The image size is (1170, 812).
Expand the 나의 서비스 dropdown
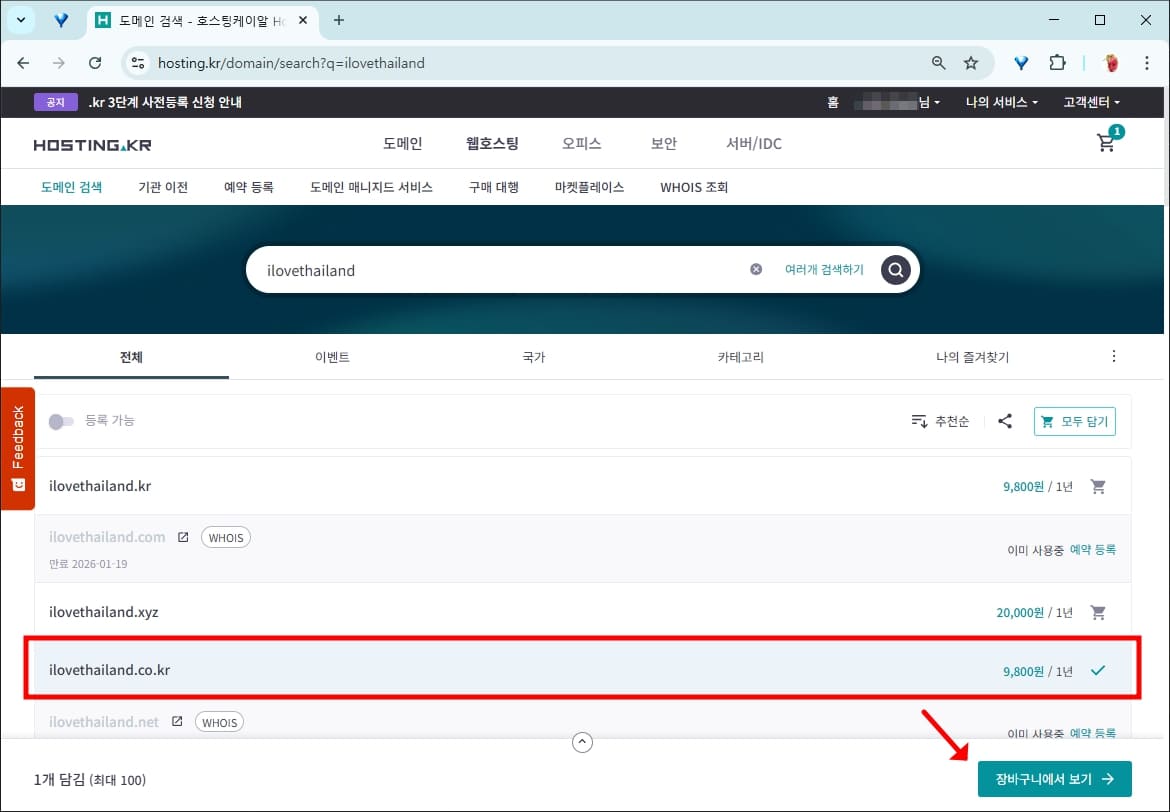click(1001, 102)
